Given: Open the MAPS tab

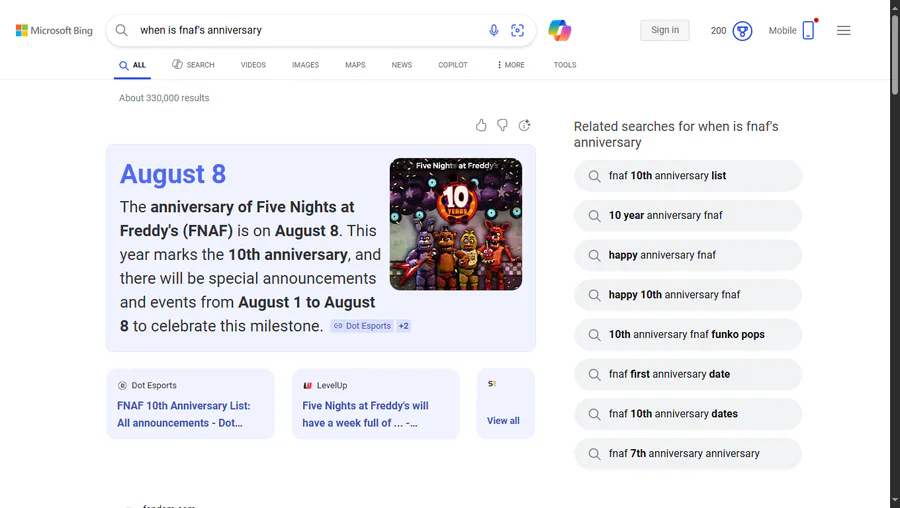Looking at the screenshot, I should click(x=355, y=65).
